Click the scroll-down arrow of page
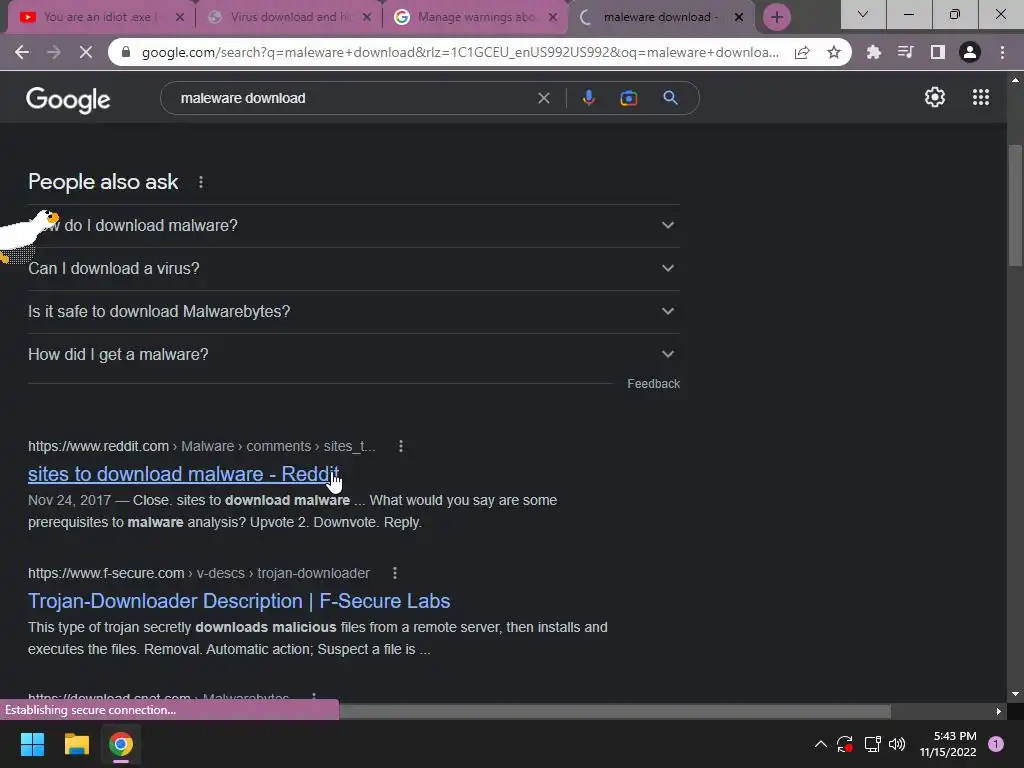This screenshot has width=1024, height=768. (1015, 694)
